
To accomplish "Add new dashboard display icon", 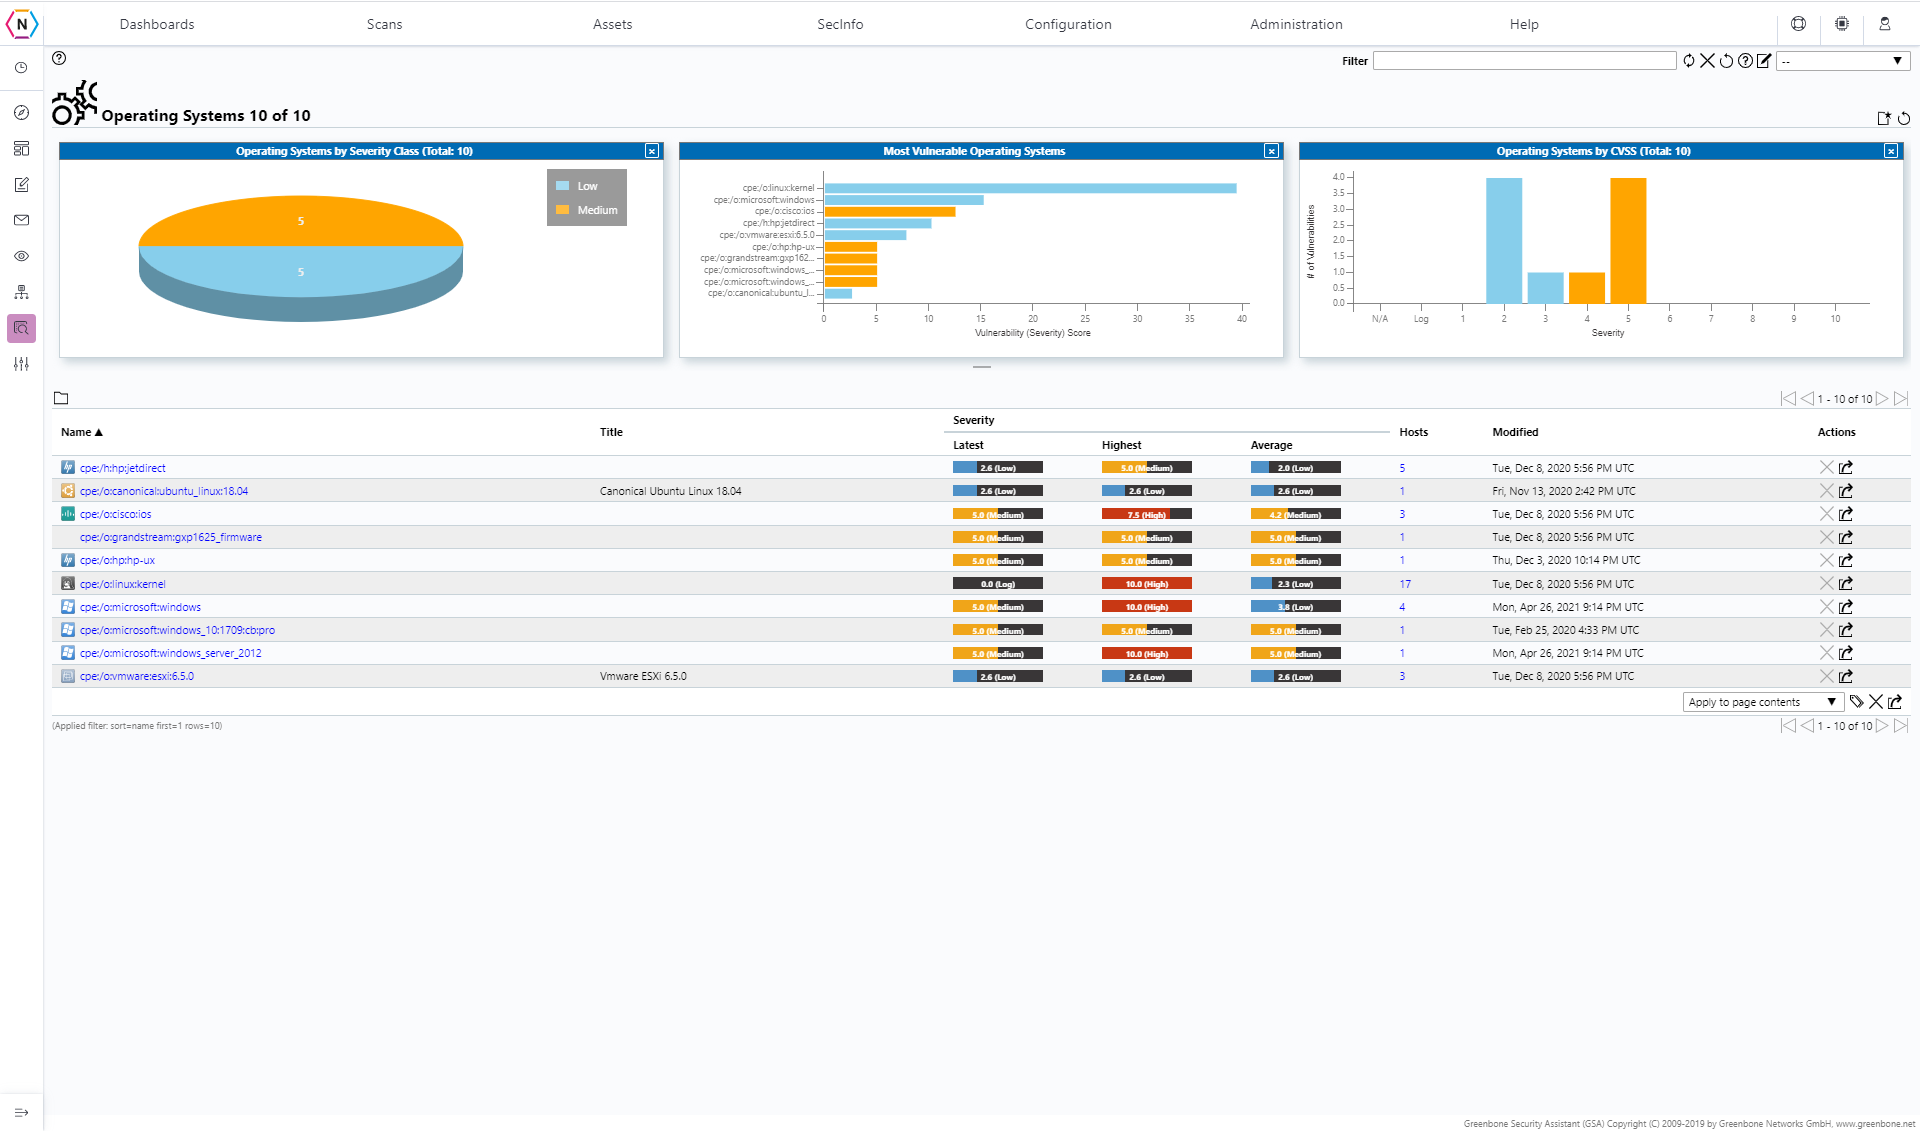I will coord(1884,118).
